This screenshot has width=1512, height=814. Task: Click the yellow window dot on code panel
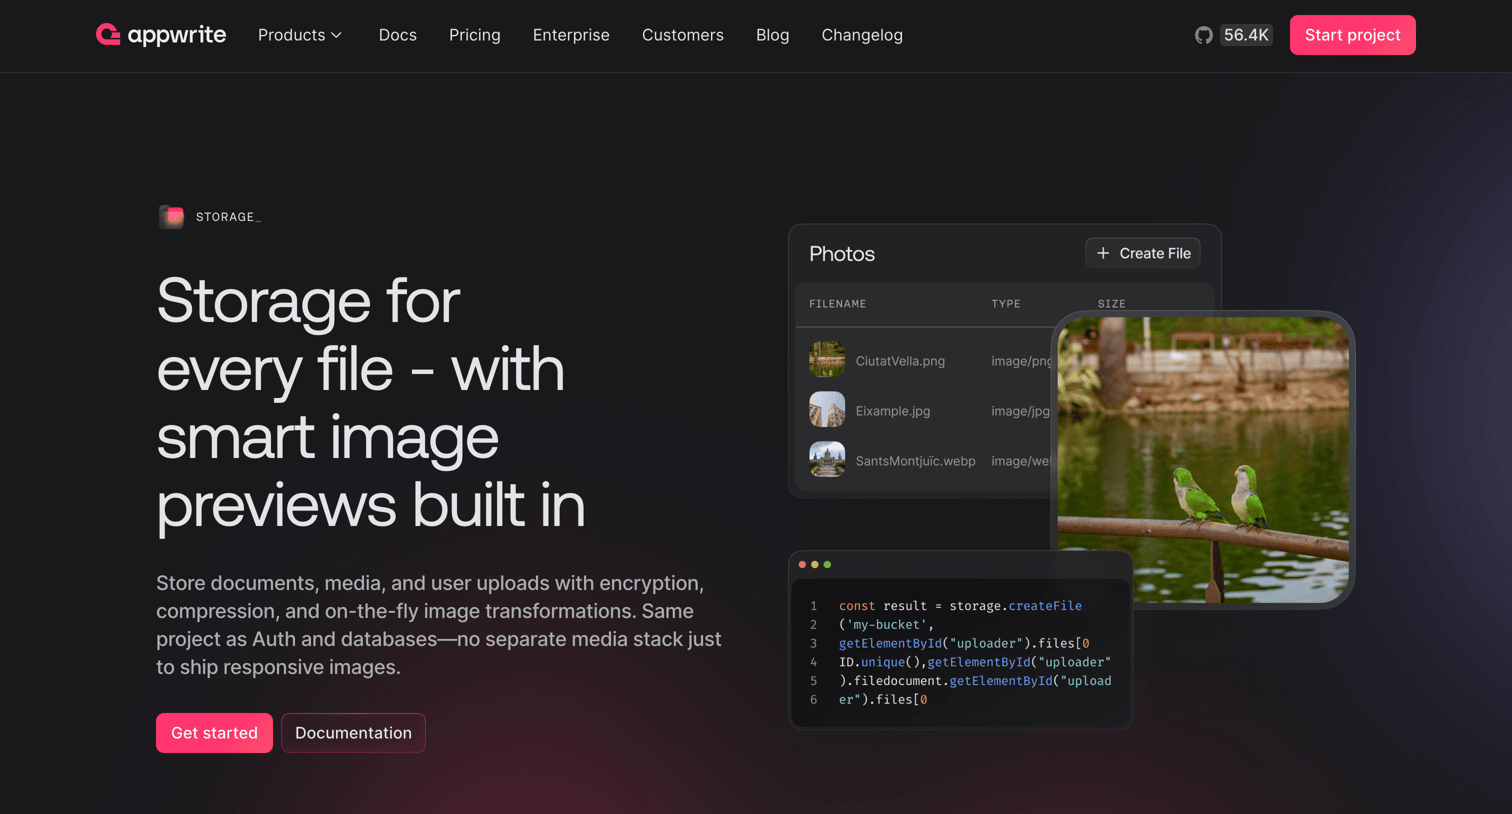click(815, 565)
